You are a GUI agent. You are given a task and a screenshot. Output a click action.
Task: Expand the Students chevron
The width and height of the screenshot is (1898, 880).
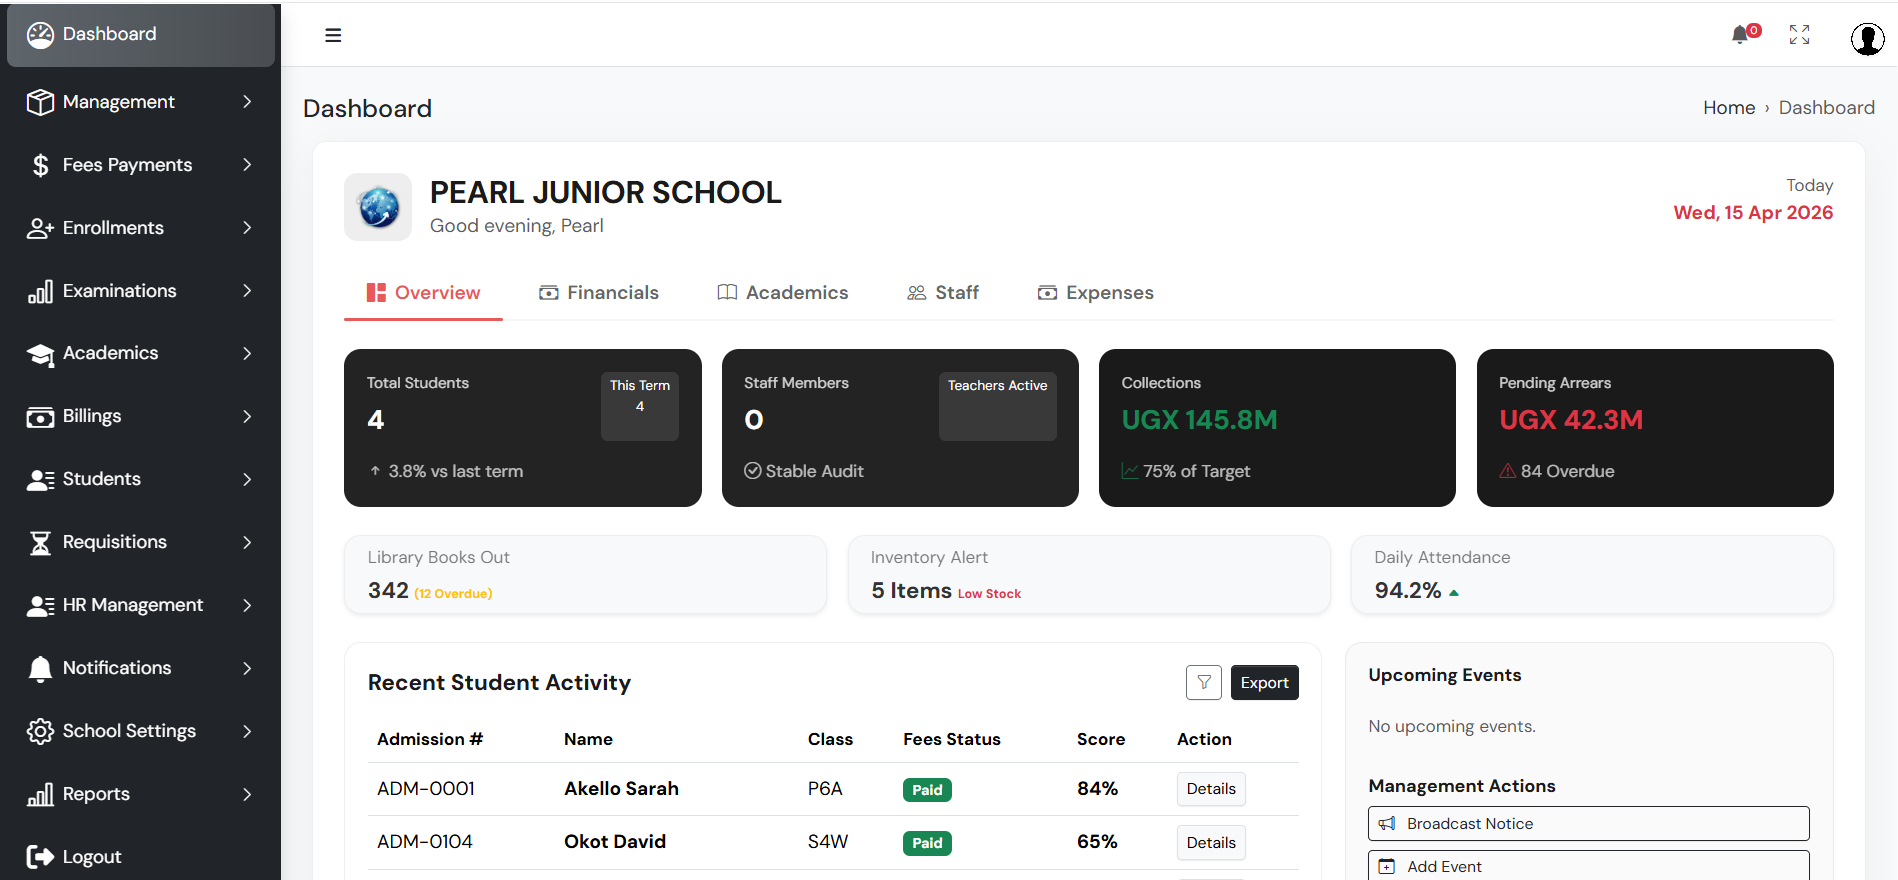[247, 480]
